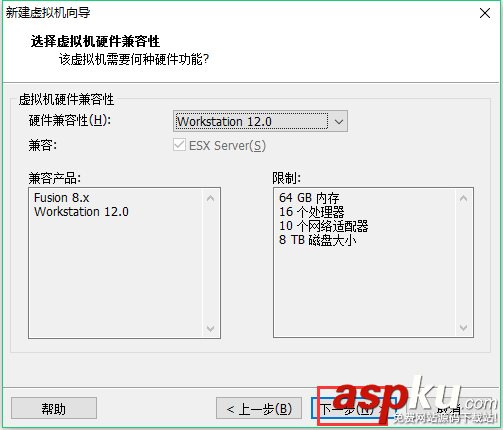Open the hardware compatibility dropdown arrow
This screenshot has width=503, height=430.
click(339, 122)
